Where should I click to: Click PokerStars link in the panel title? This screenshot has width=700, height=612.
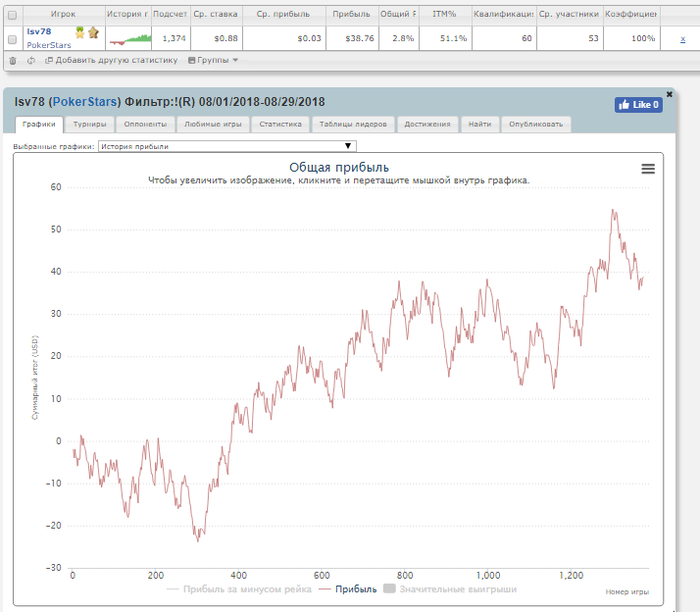click(85, 102)
